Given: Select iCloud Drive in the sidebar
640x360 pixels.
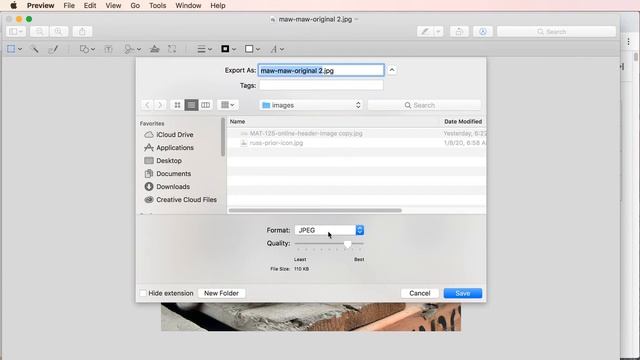Looking at the screenshot, I should coord(169,135).
